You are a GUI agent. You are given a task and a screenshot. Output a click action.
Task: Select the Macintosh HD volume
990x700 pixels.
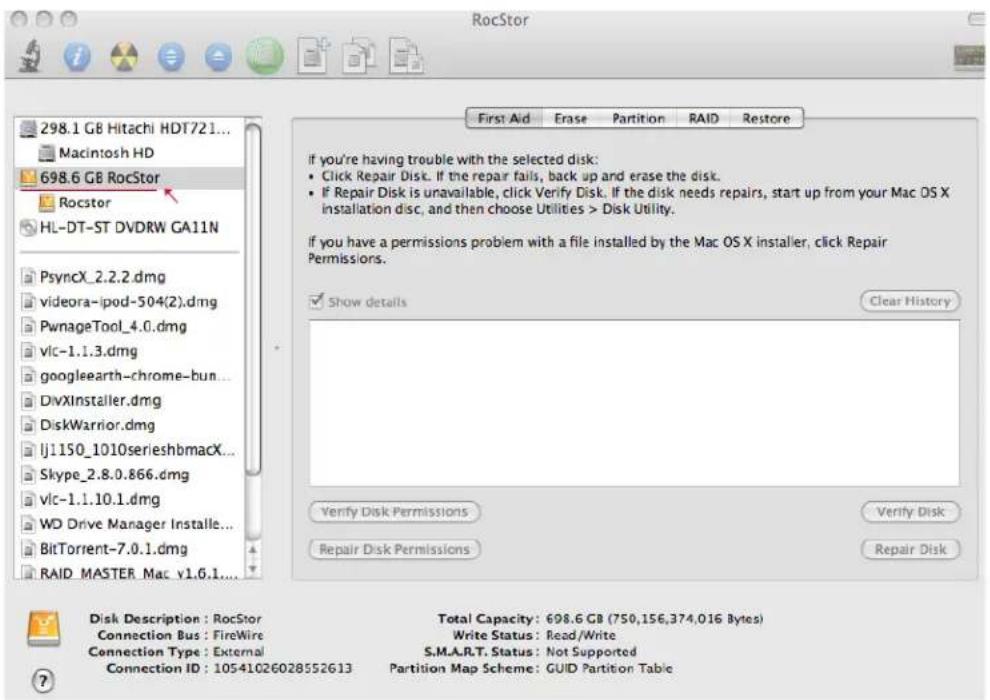129,153
